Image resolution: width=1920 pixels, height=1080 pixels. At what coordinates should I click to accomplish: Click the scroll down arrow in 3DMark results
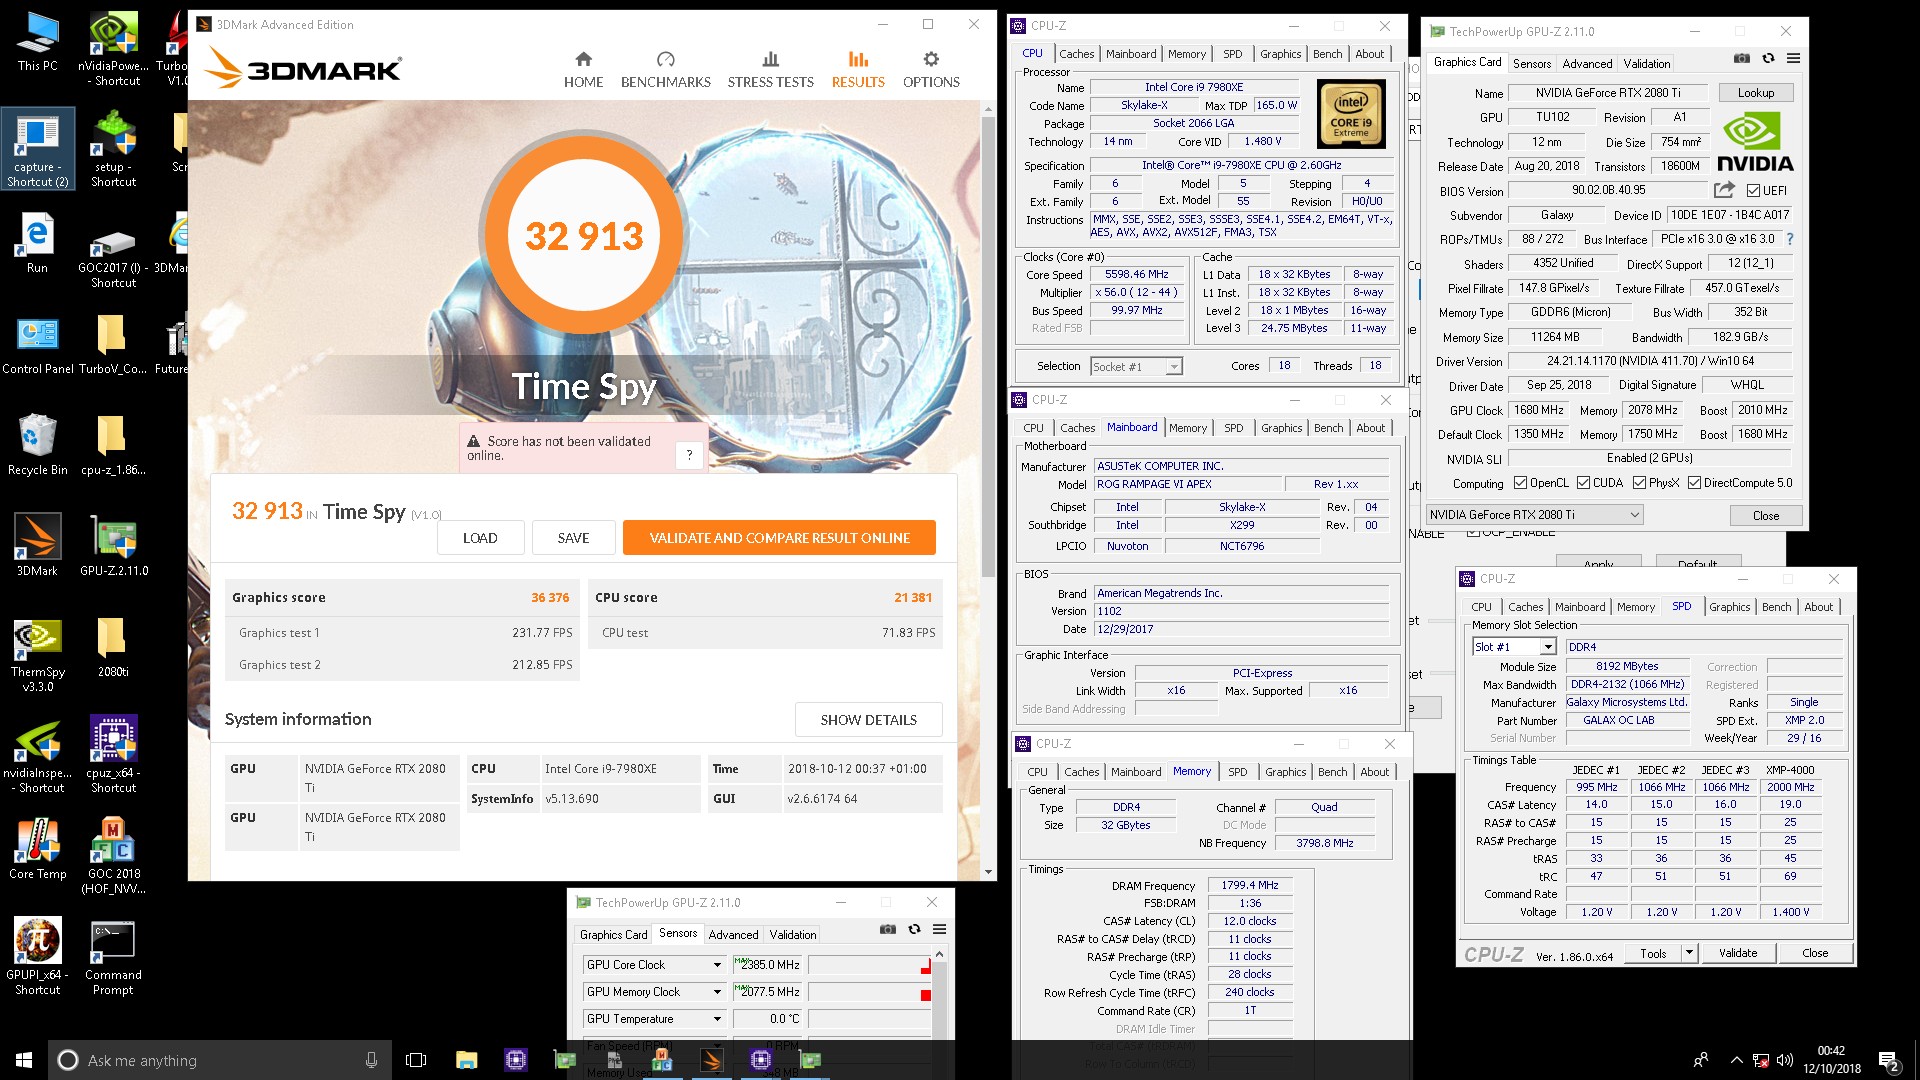[988, 872]
